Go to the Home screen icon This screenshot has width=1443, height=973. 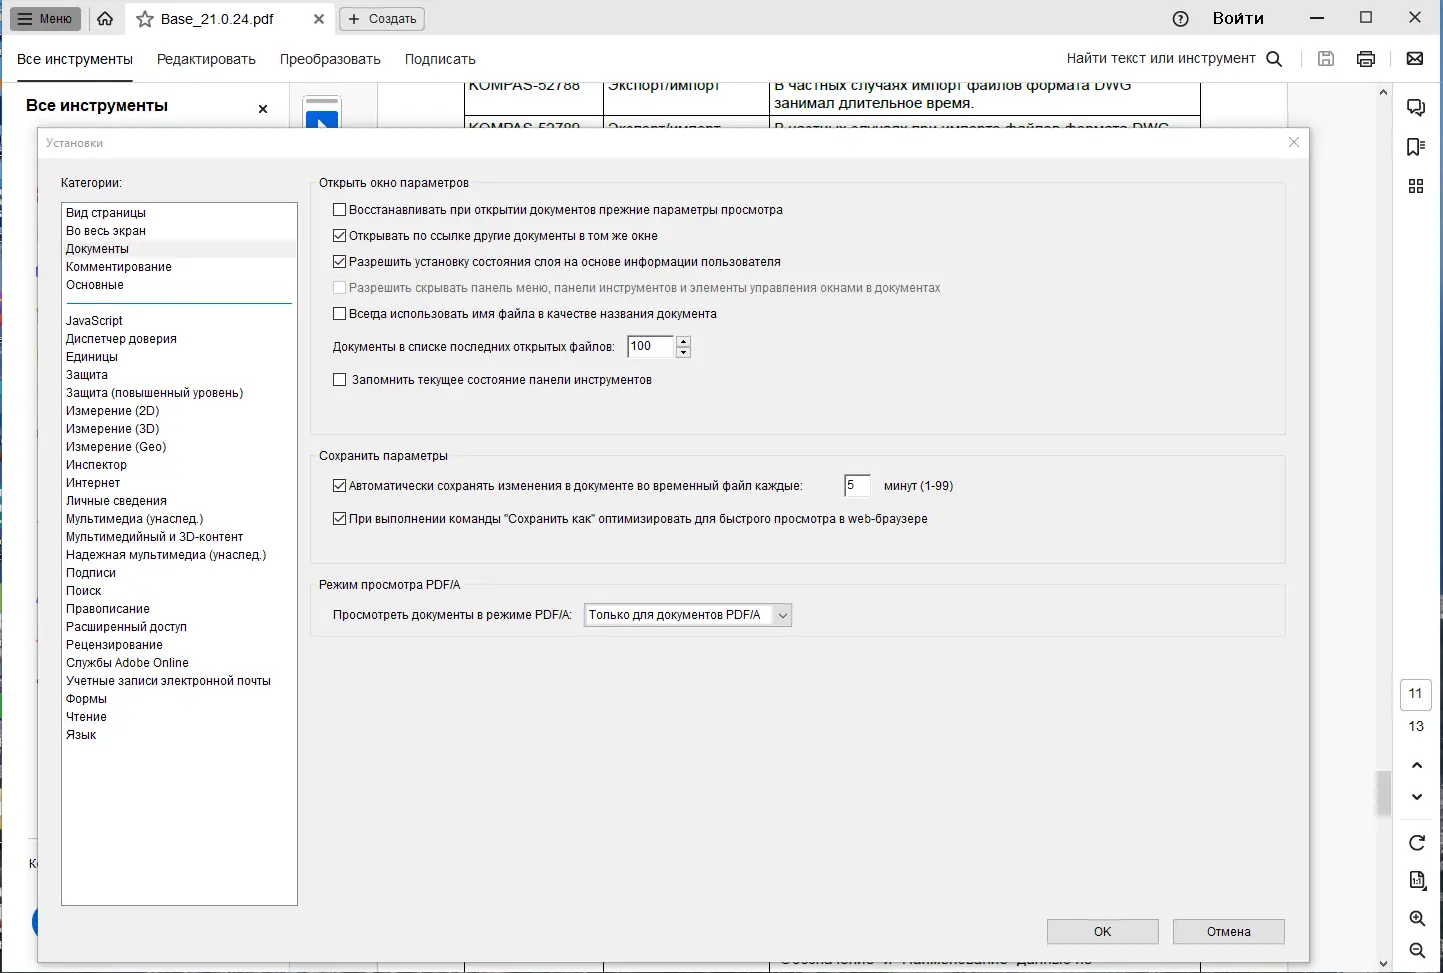[x=105, y=19]
